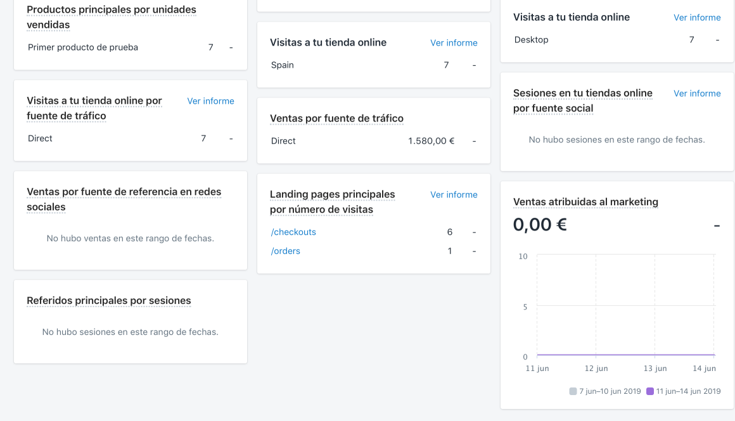Select the Primer producto de prueba row
Image resolution: width=735 pixels, height=421 pixels.
point(83,48)
